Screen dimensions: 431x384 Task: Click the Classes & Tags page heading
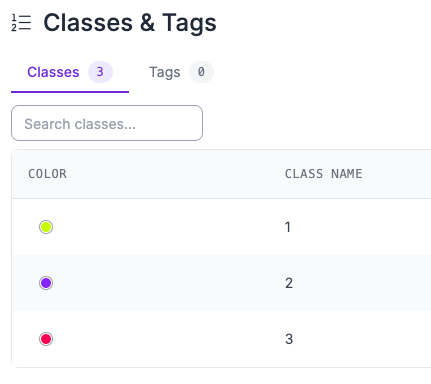(x=130, y=23)
